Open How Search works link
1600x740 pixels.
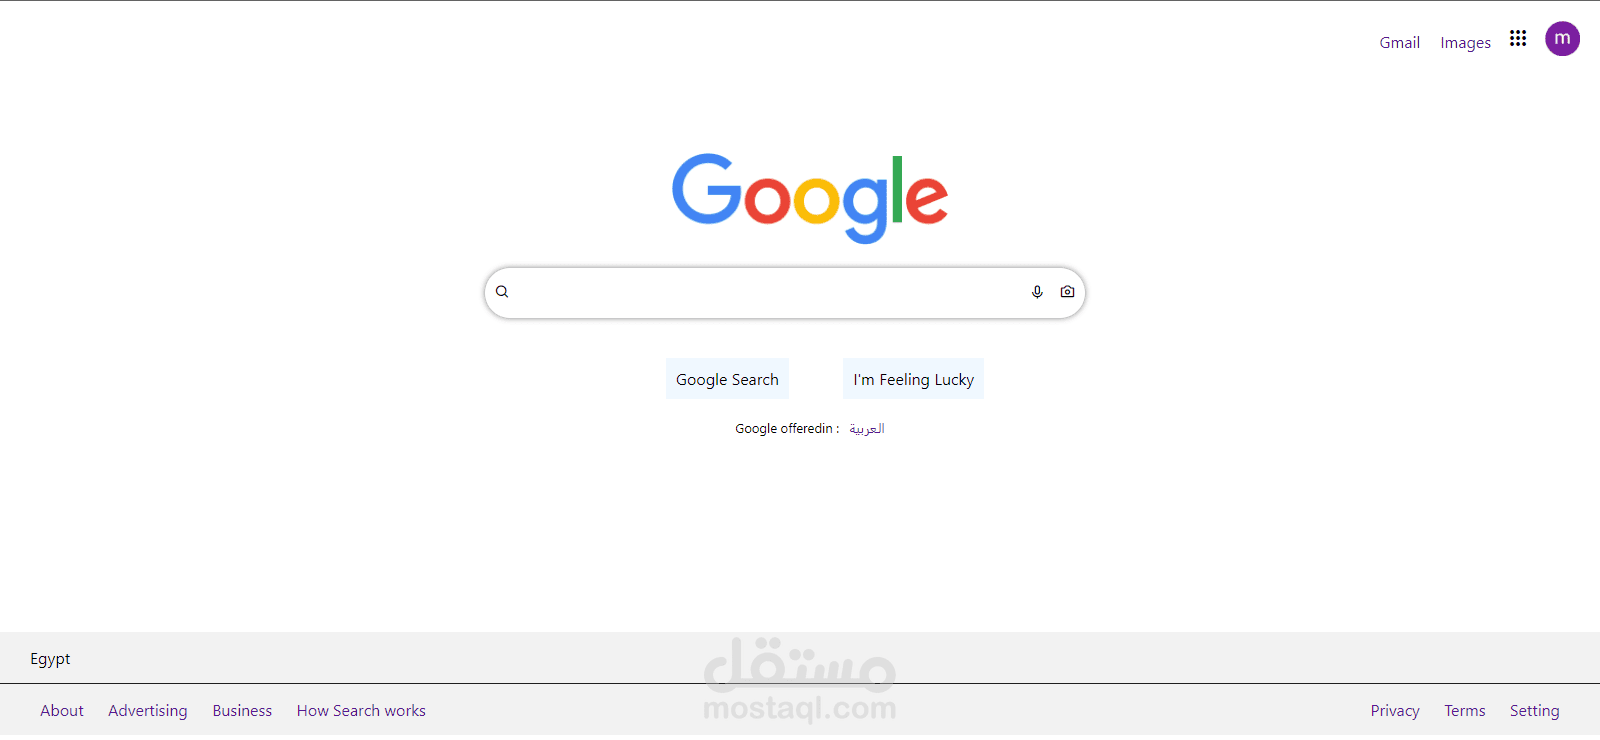pos(361,711)
